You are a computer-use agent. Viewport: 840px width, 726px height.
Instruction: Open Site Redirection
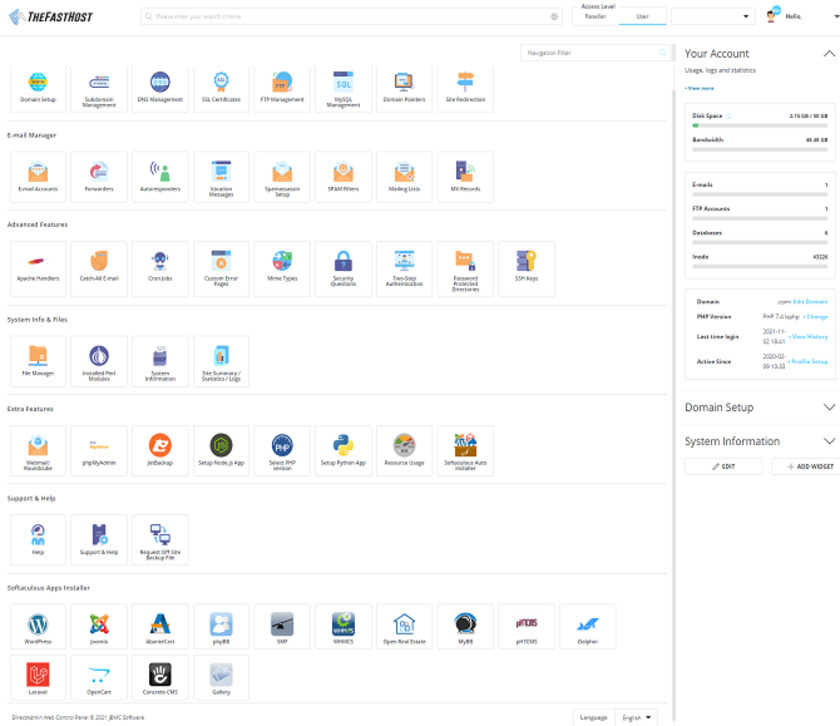[466, 89]
